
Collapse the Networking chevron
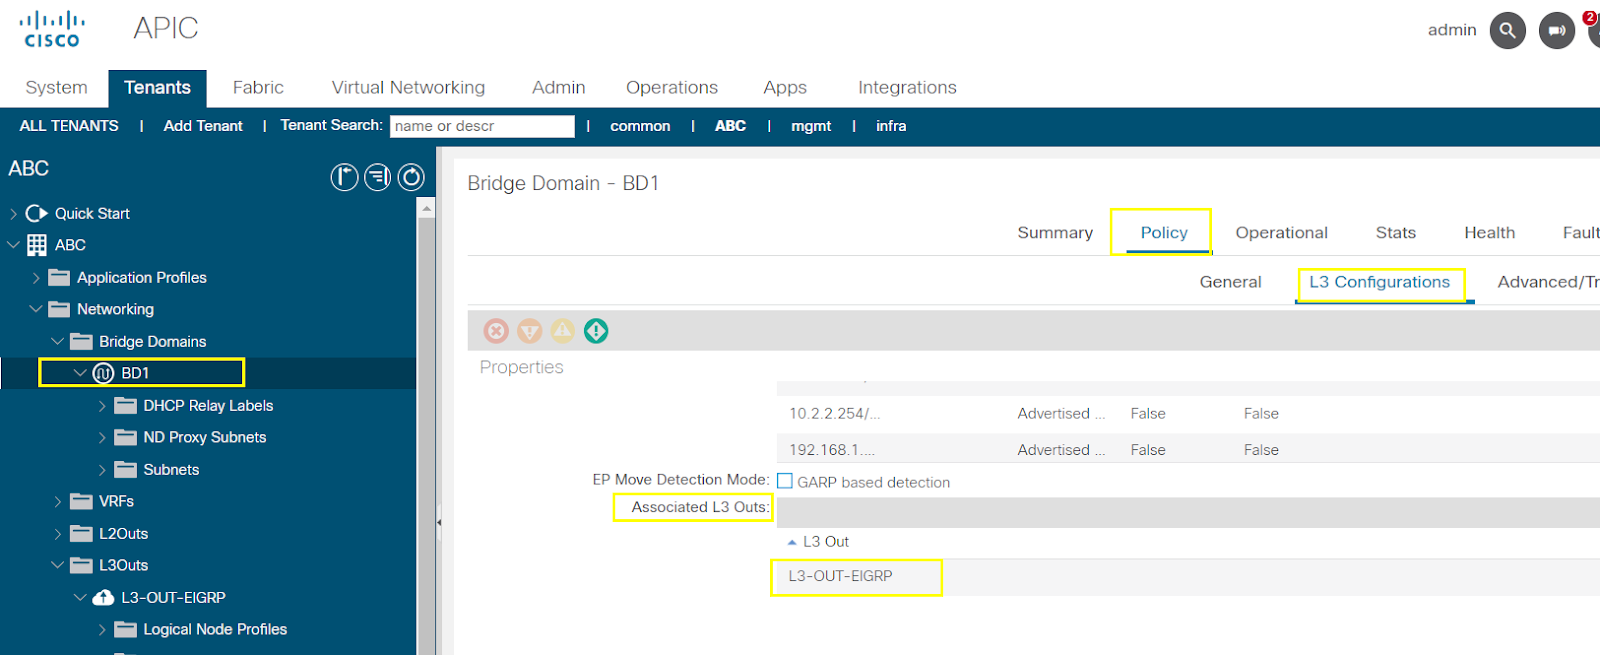pos(36,309)
